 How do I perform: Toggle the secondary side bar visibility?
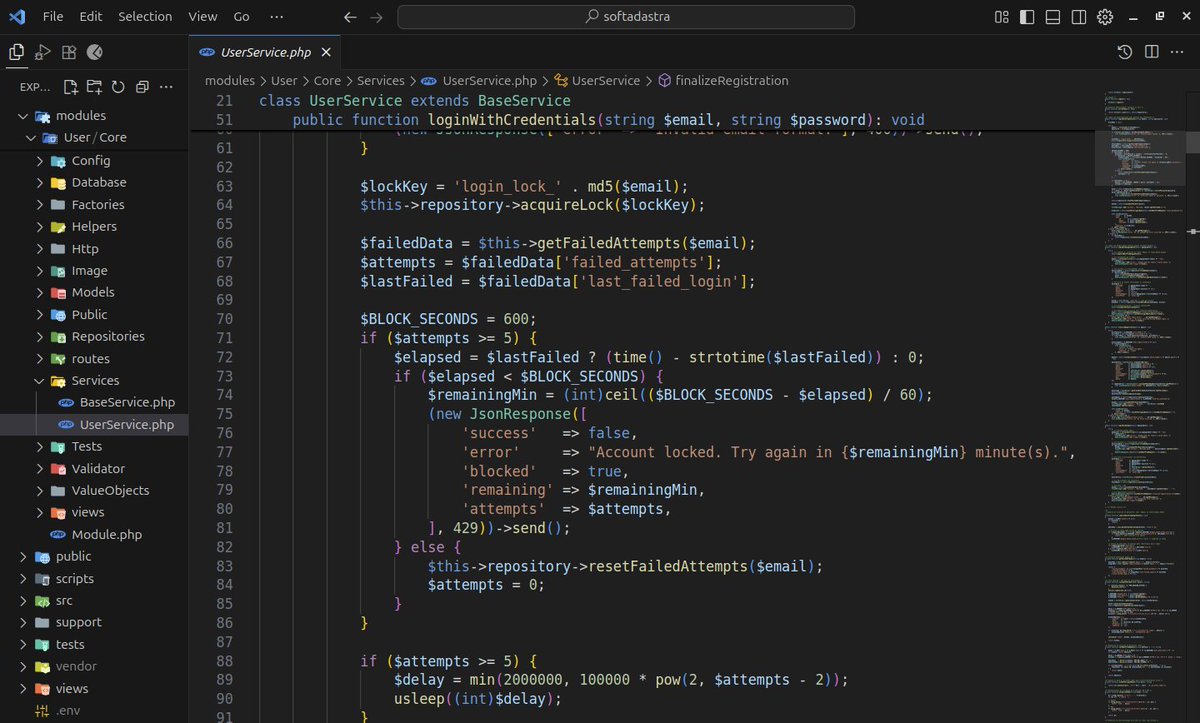(x=1079, y=17)
